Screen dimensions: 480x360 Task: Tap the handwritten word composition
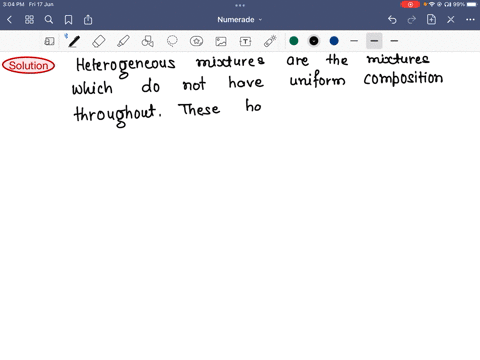(x=403, y=79)
